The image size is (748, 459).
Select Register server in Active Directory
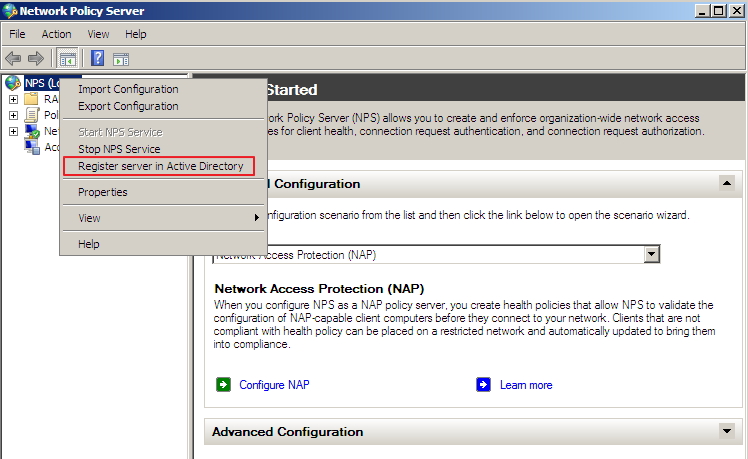(x=160, y=166)
